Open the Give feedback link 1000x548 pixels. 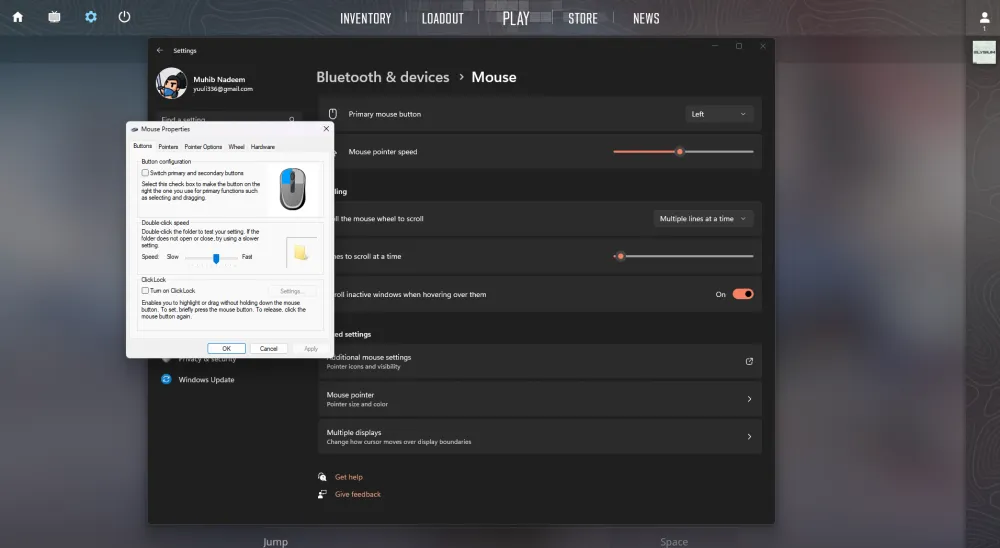[358, 494]
